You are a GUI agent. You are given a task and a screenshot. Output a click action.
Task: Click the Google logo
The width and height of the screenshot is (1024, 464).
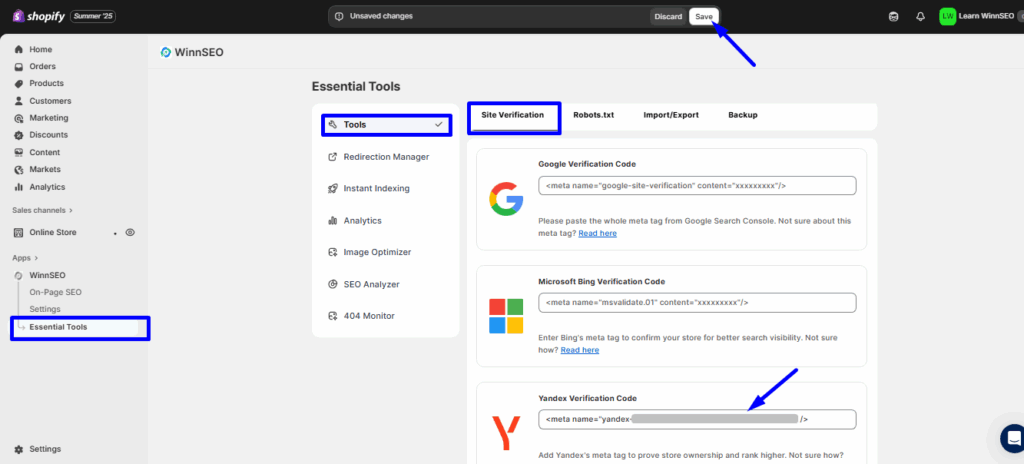506,199
